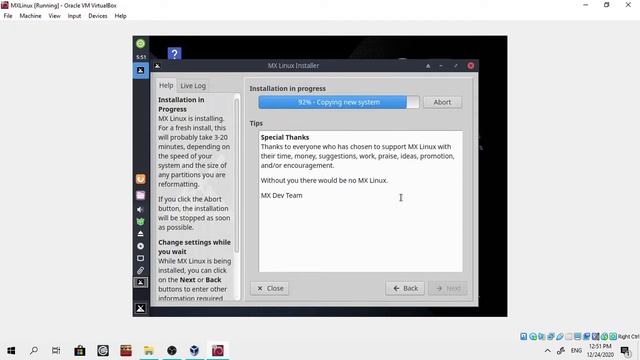Go Back in the installer

405,288
